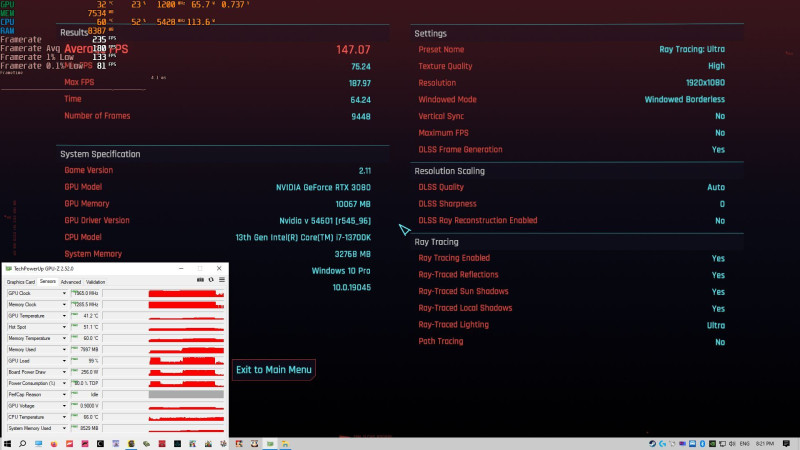800x450 pixels.
Task: Open the Board Power Draw dropdown
Action: [x=64, y=372]
